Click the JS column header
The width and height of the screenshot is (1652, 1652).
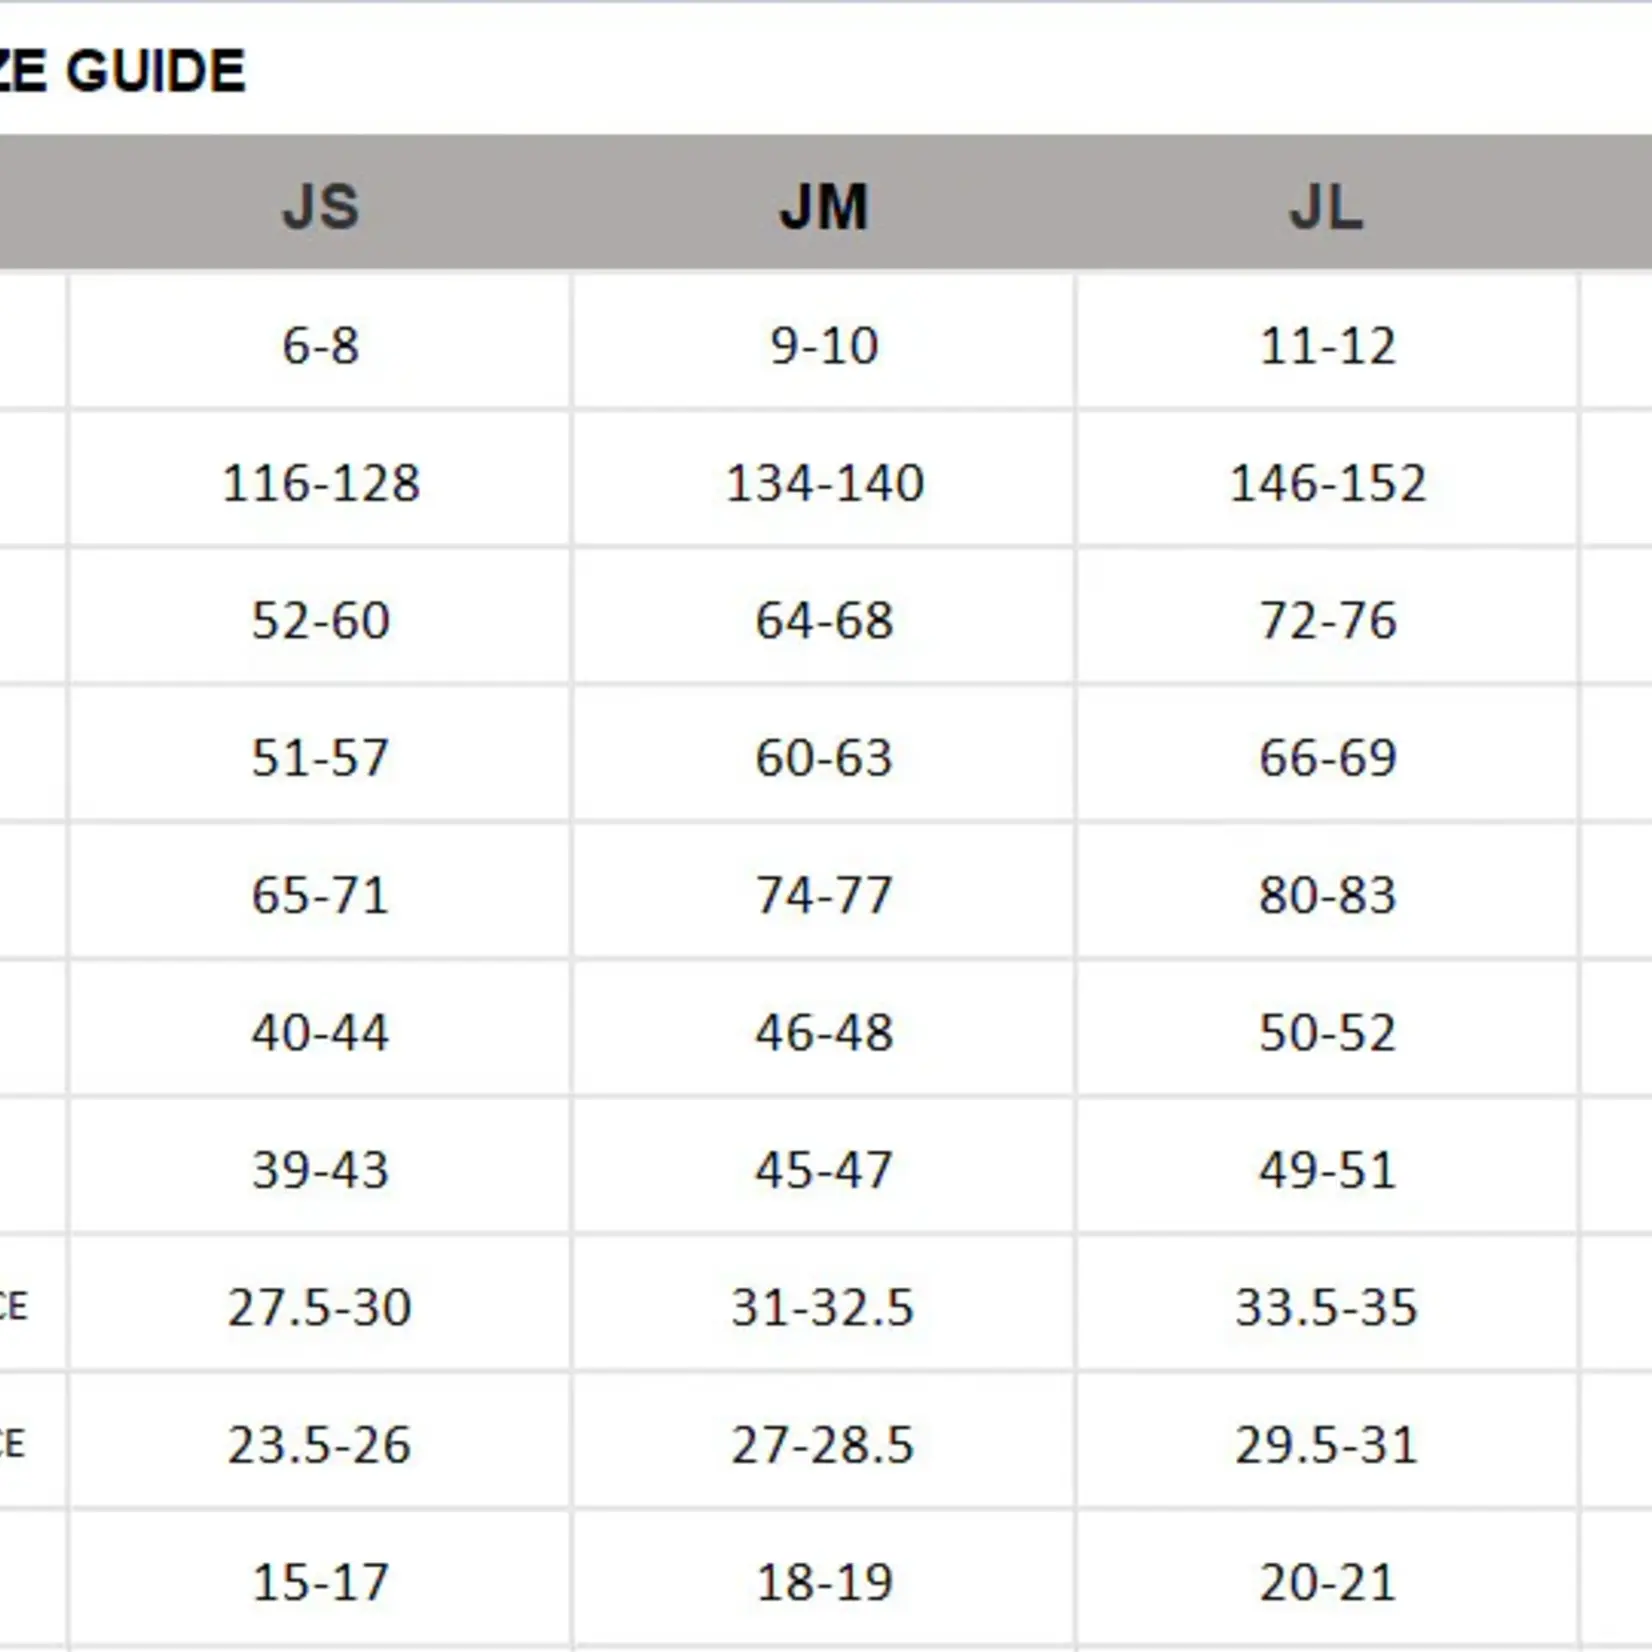pyautogui.click(x=320, y=206)
